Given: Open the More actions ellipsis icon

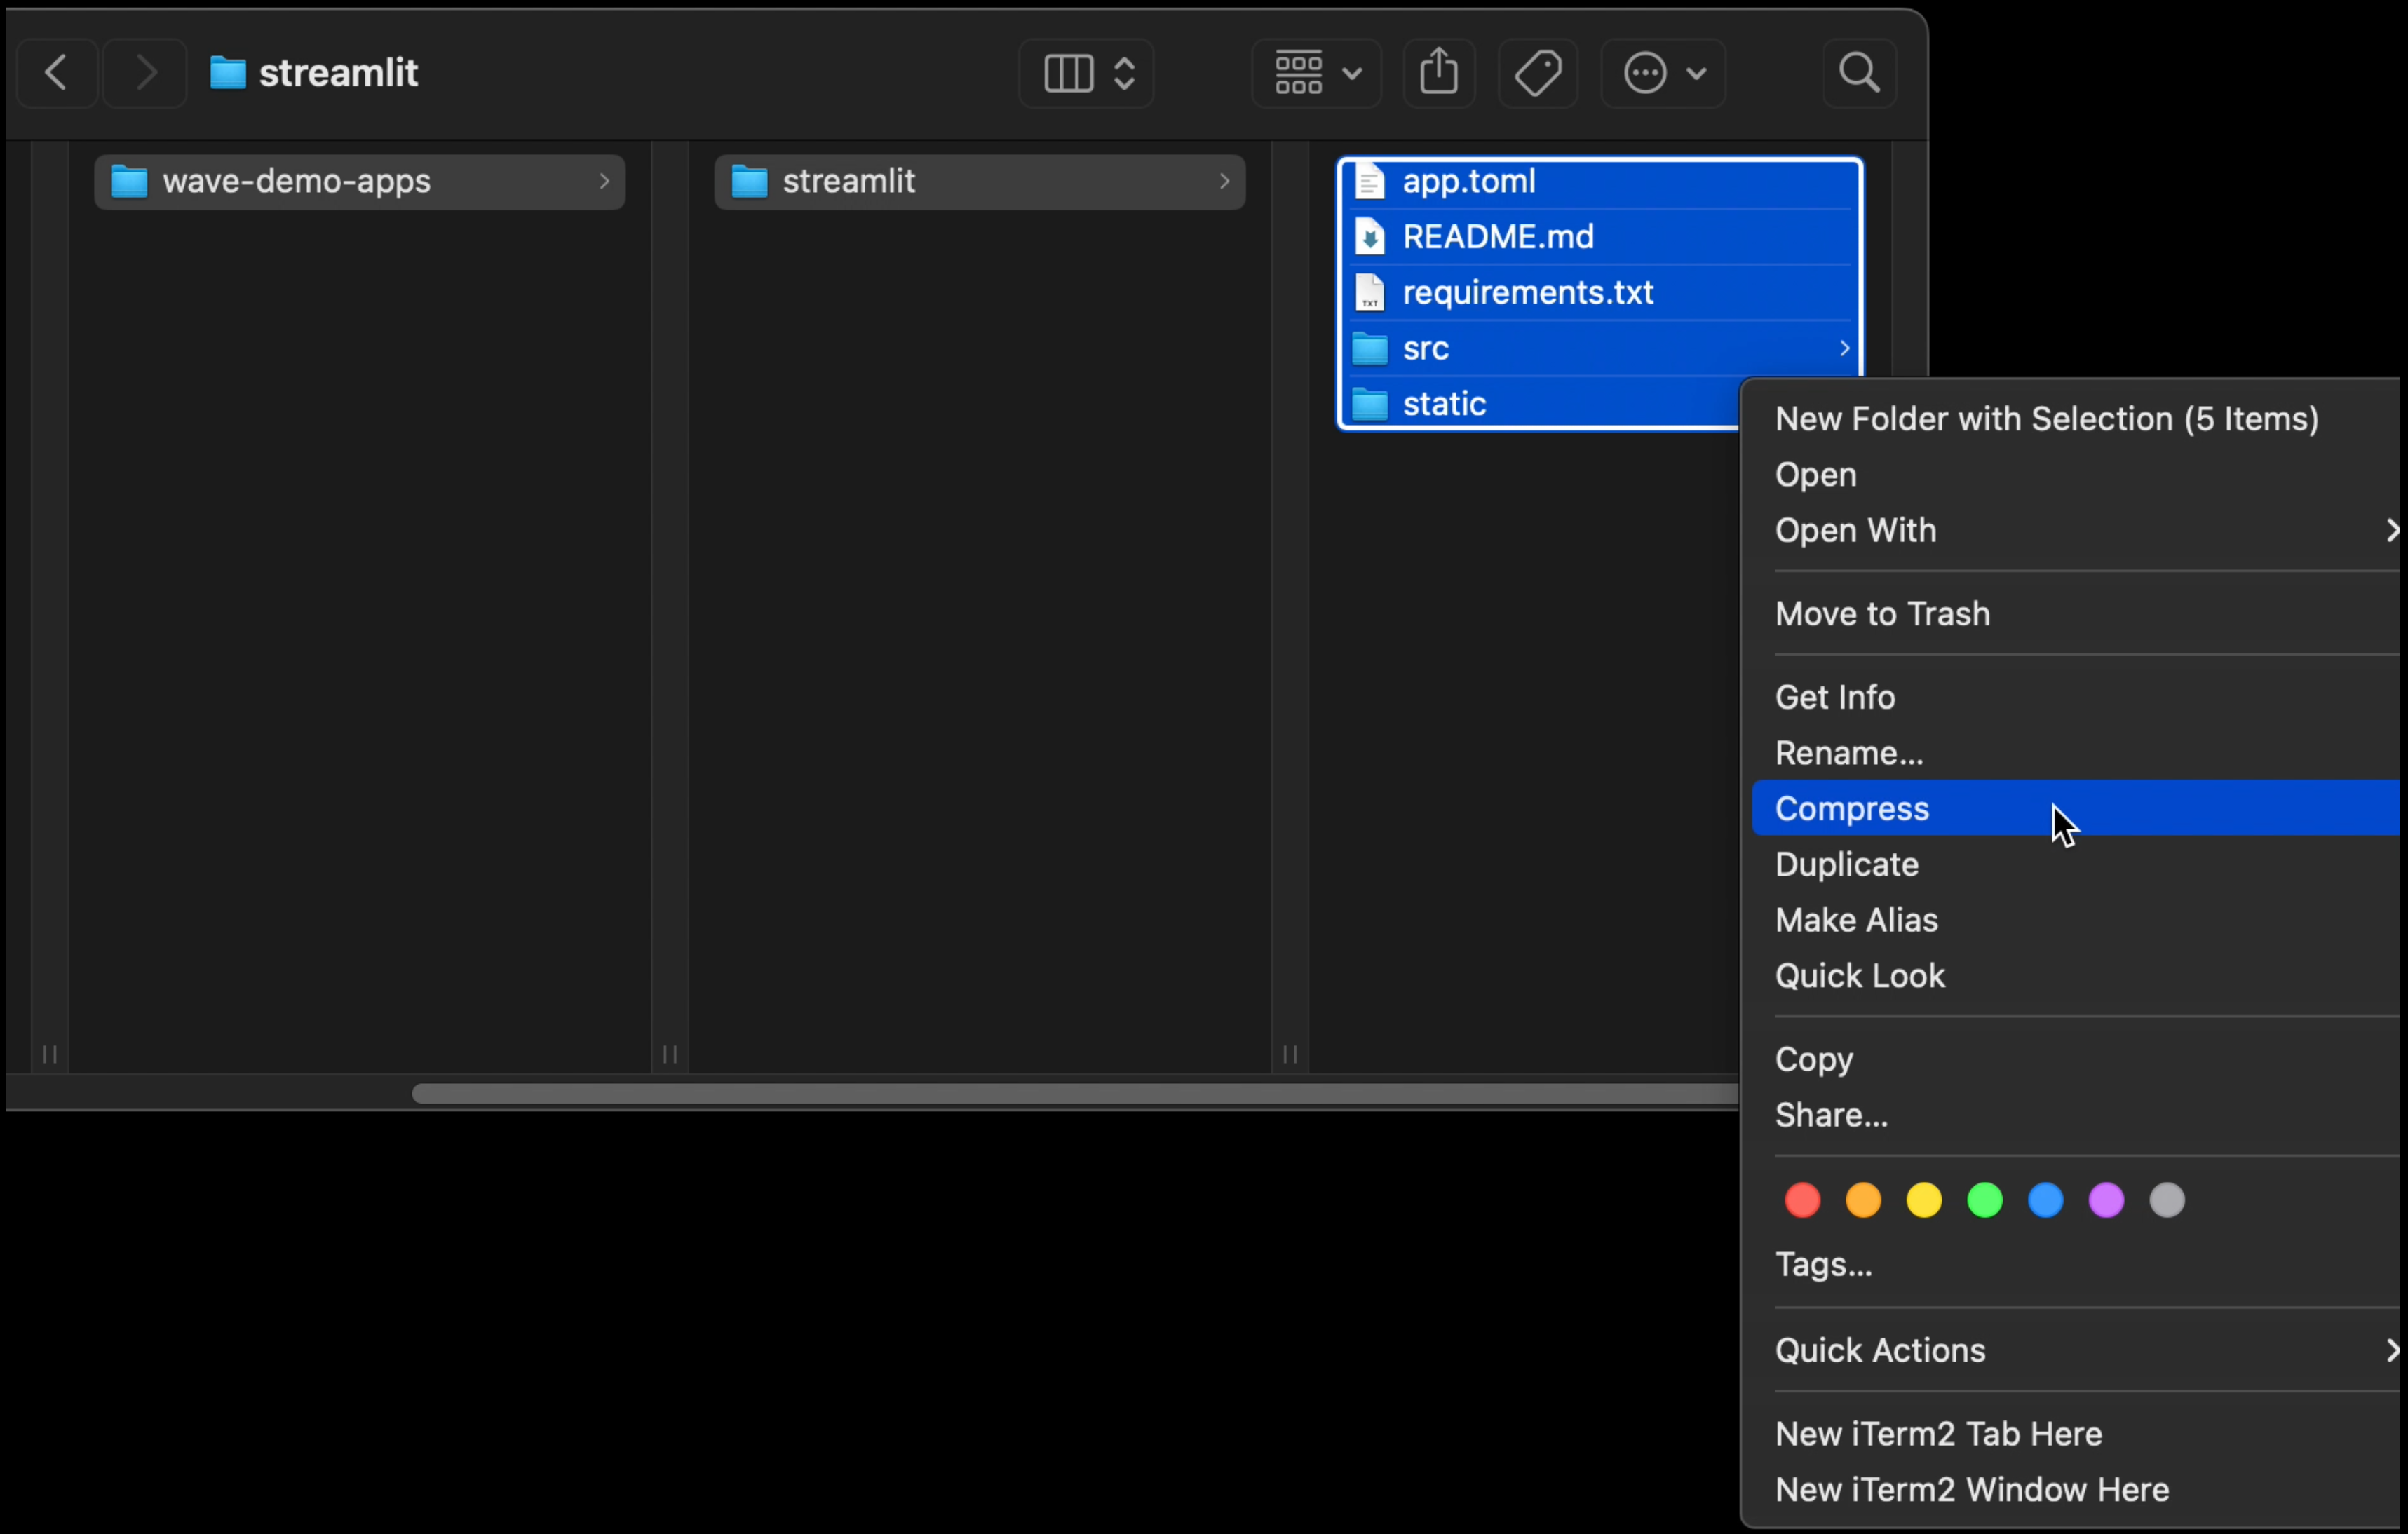Looking at the screenshot, I should pos(1645,73).
